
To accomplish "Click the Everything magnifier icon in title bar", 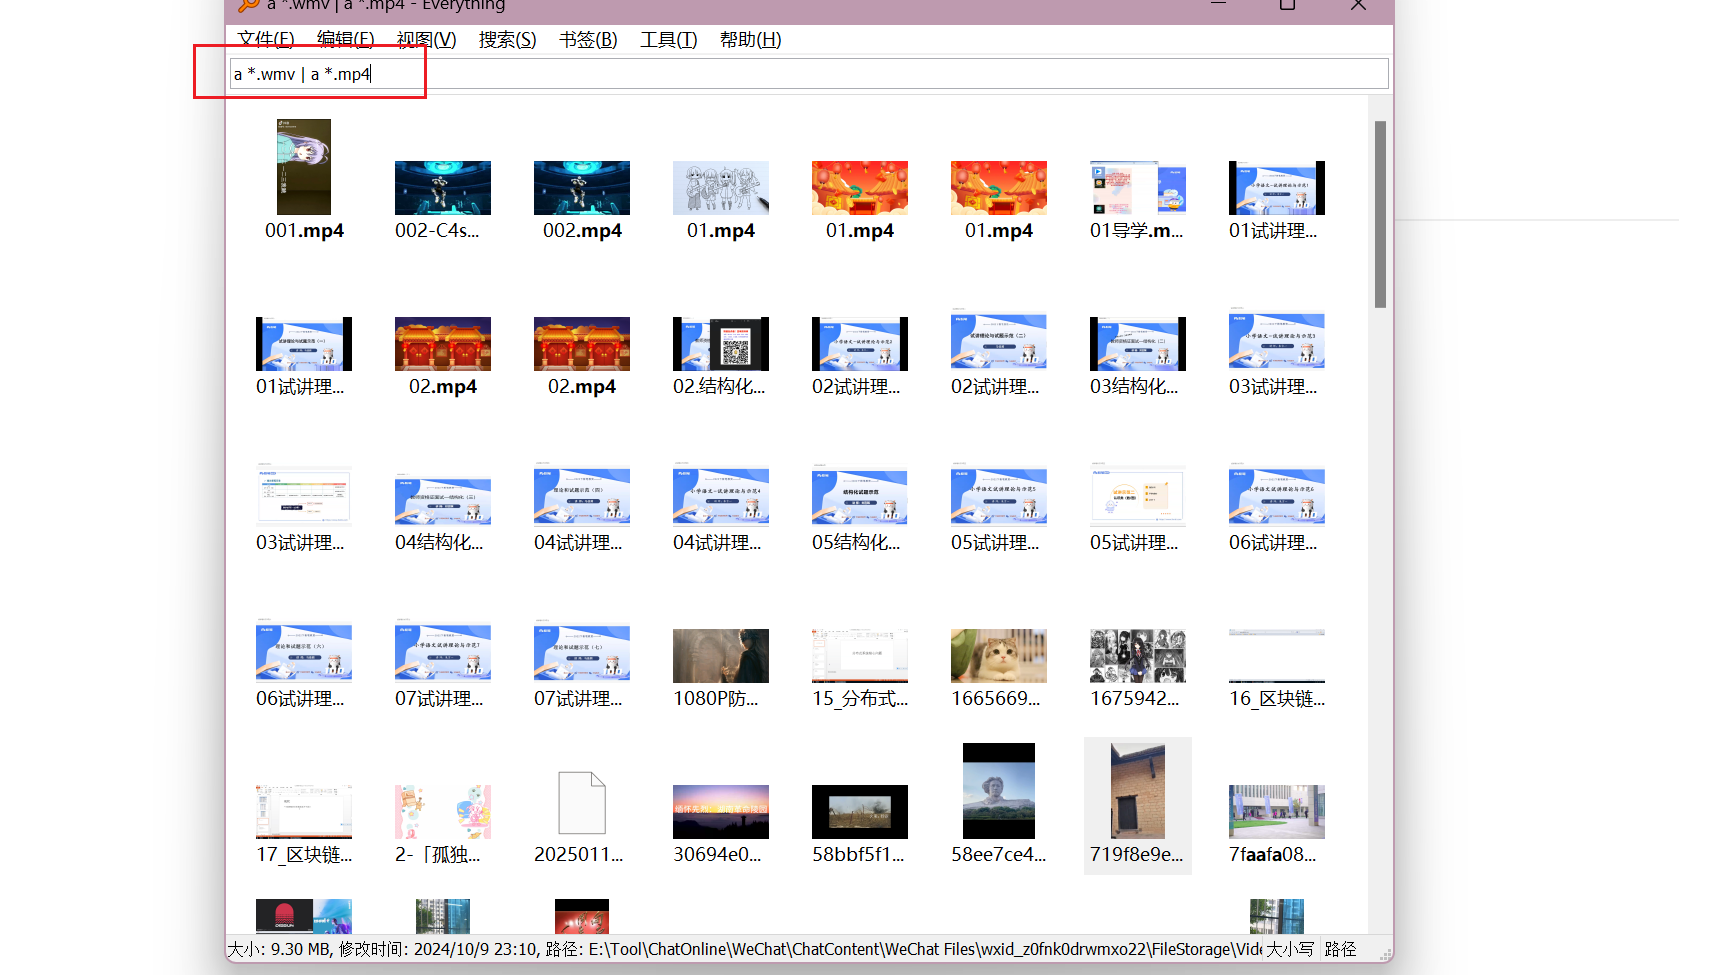I will pos(249,5).
